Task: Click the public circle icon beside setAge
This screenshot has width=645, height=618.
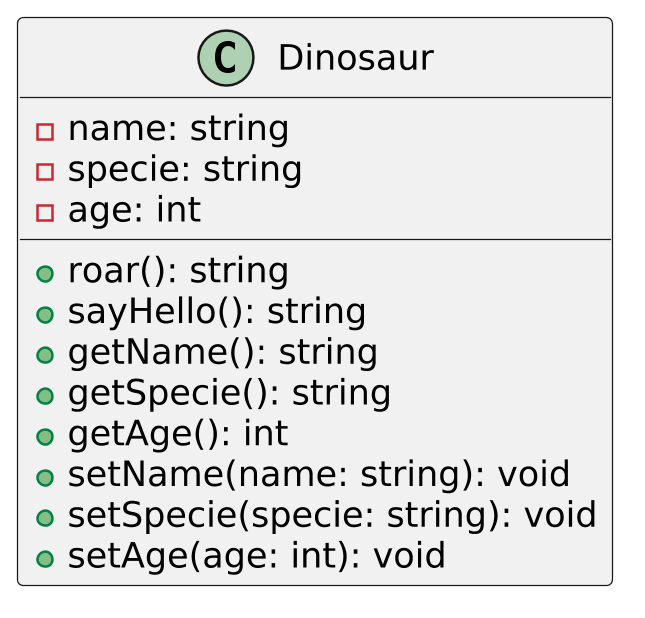Action: pyautogui.click(x=44, y=558)
